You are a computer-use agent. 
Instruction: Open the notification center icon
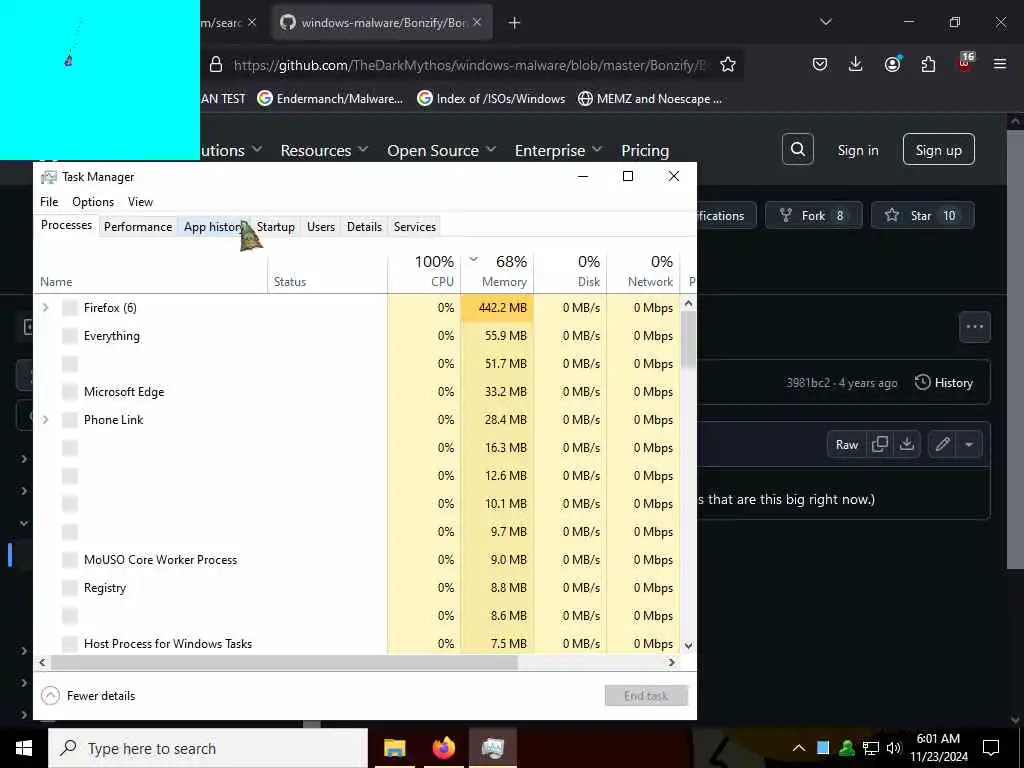(x=991, y=748)
